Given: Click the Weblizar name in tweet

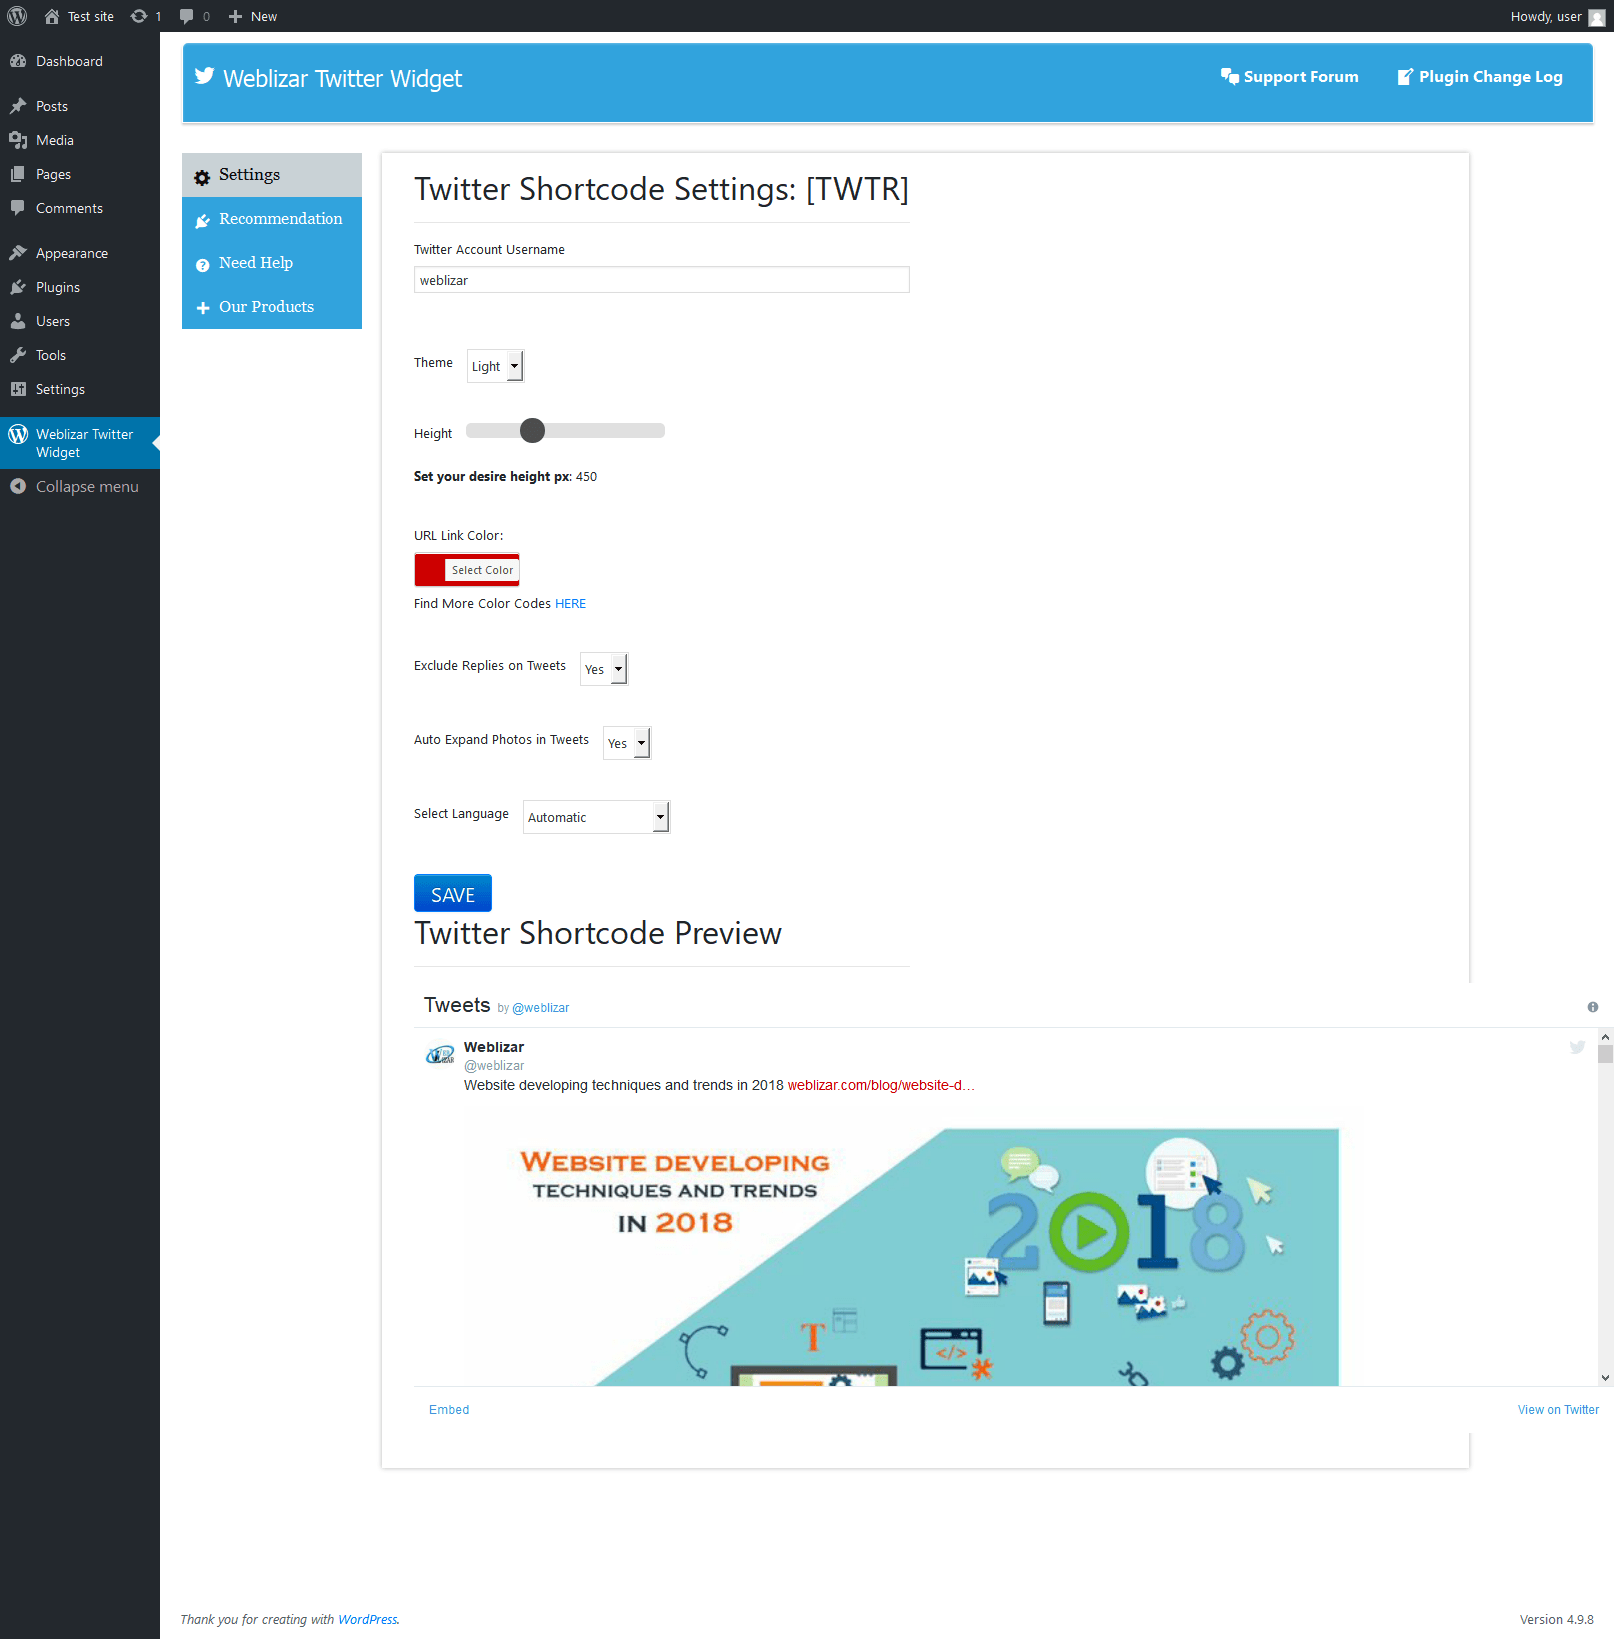Looking at the screenshot, I should [494, 1047].
